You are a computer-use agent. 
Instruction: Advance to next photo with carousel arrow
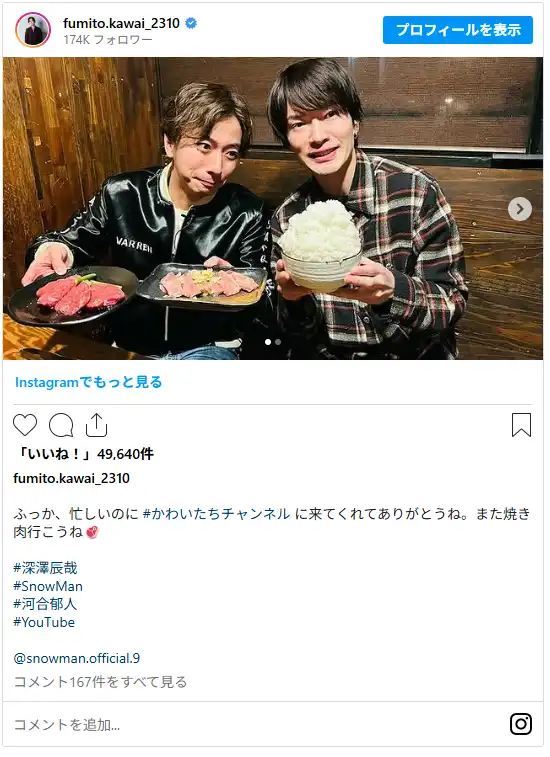tap(520, 209)
